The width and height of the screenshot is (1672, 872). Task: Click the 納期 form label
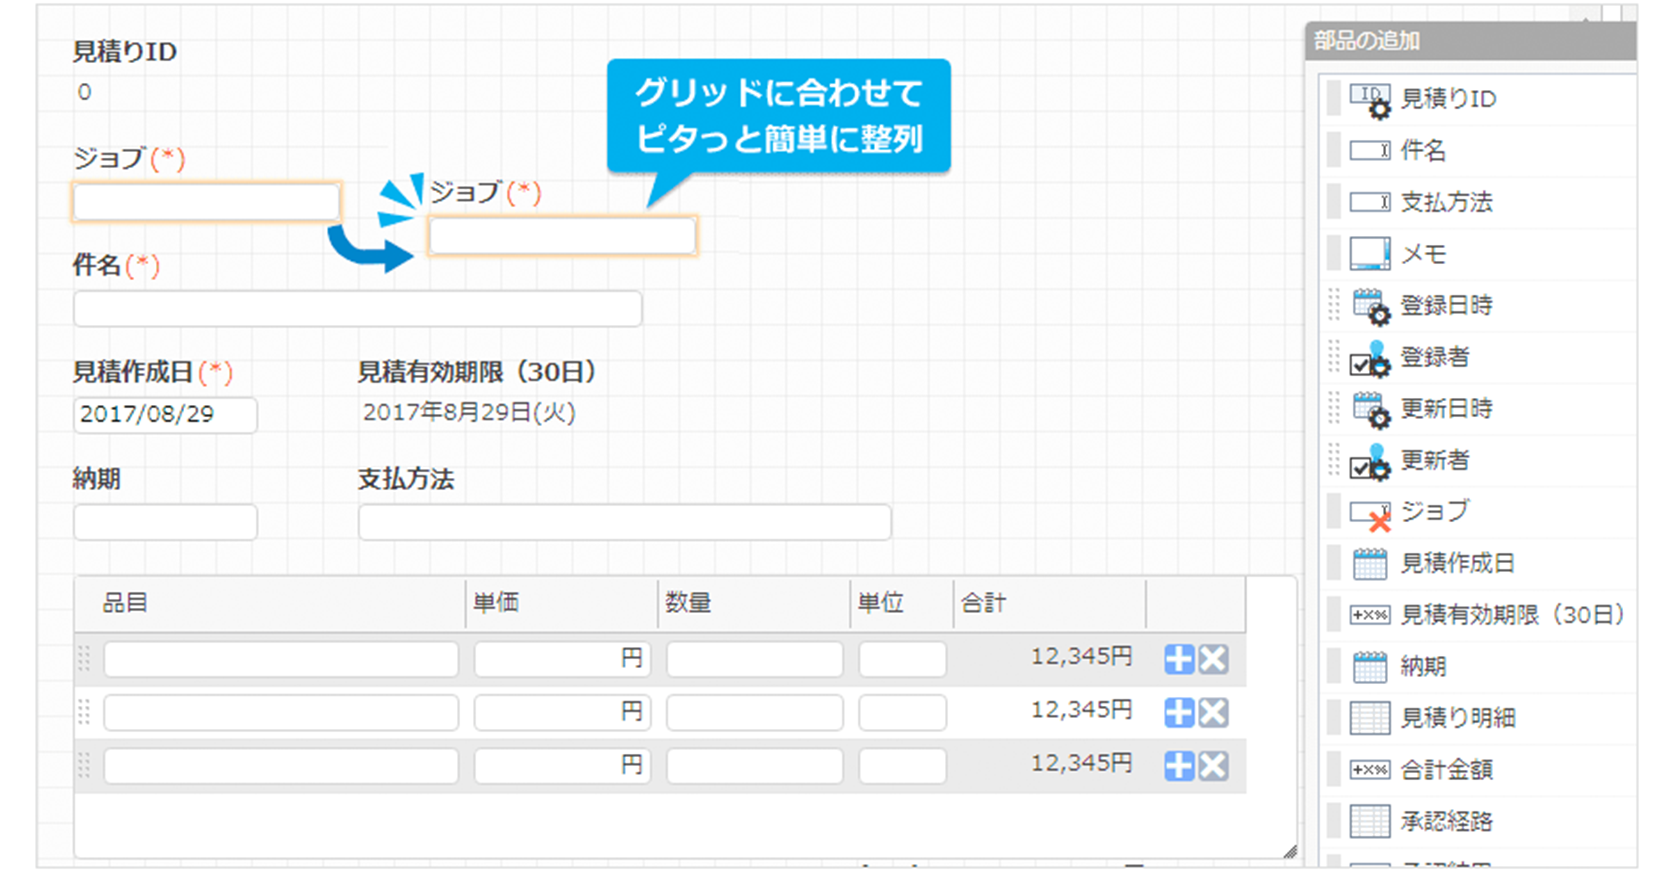97,479
